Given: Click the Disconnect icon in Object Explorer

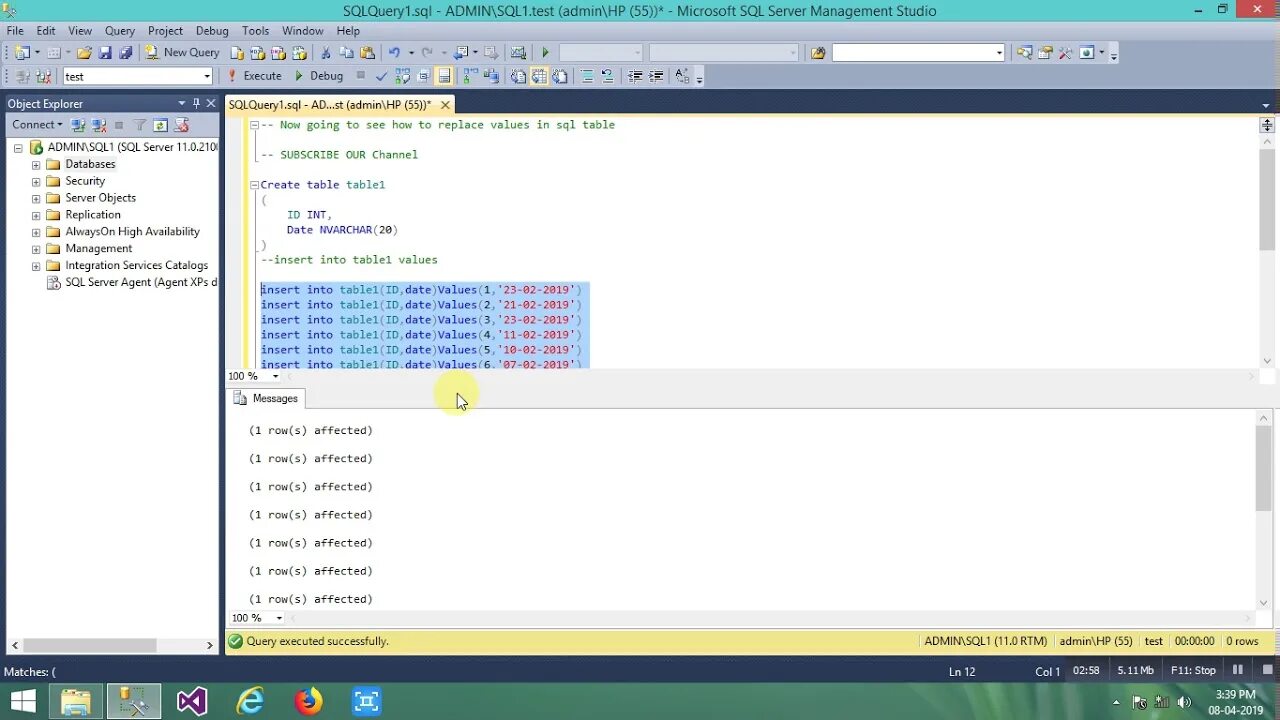Looking at the screenshot, I should (x=98, y=124).
